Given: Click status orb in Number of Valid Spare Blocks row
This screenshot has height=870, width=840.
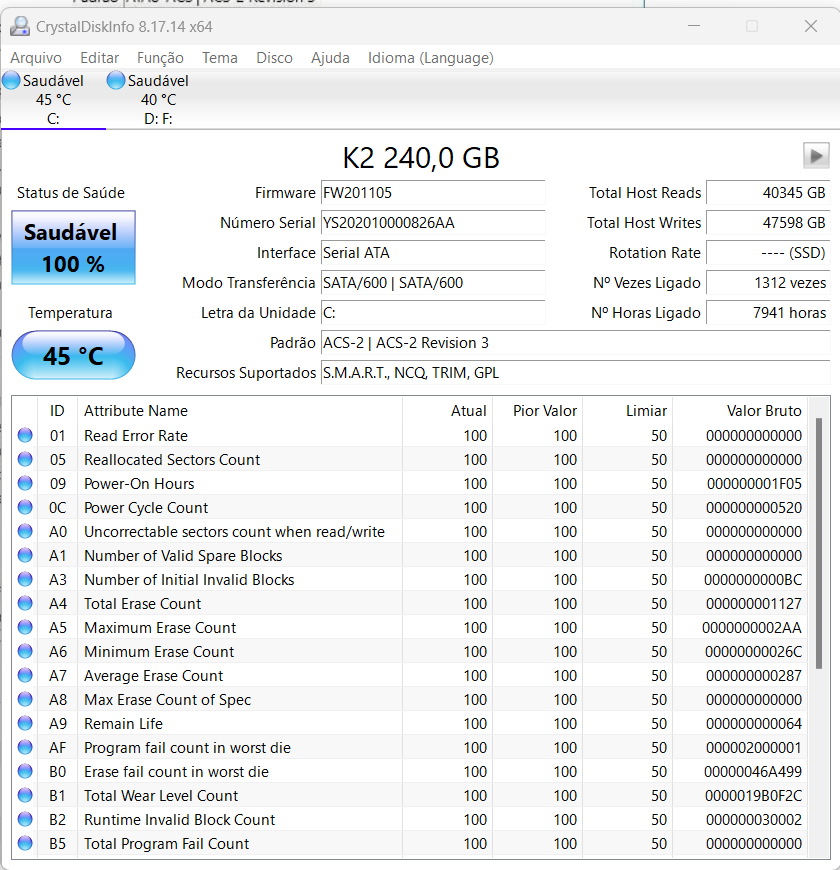Looking at the screenshot, I should [25, 555].
